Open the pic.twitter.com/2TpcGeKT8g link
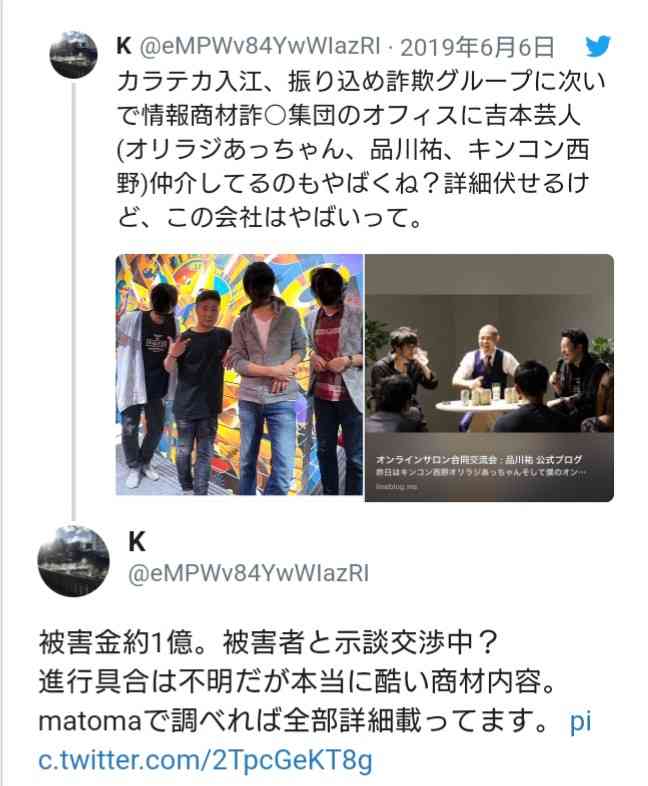This screenshot has height=786, width=648. (x=315, y=740)
